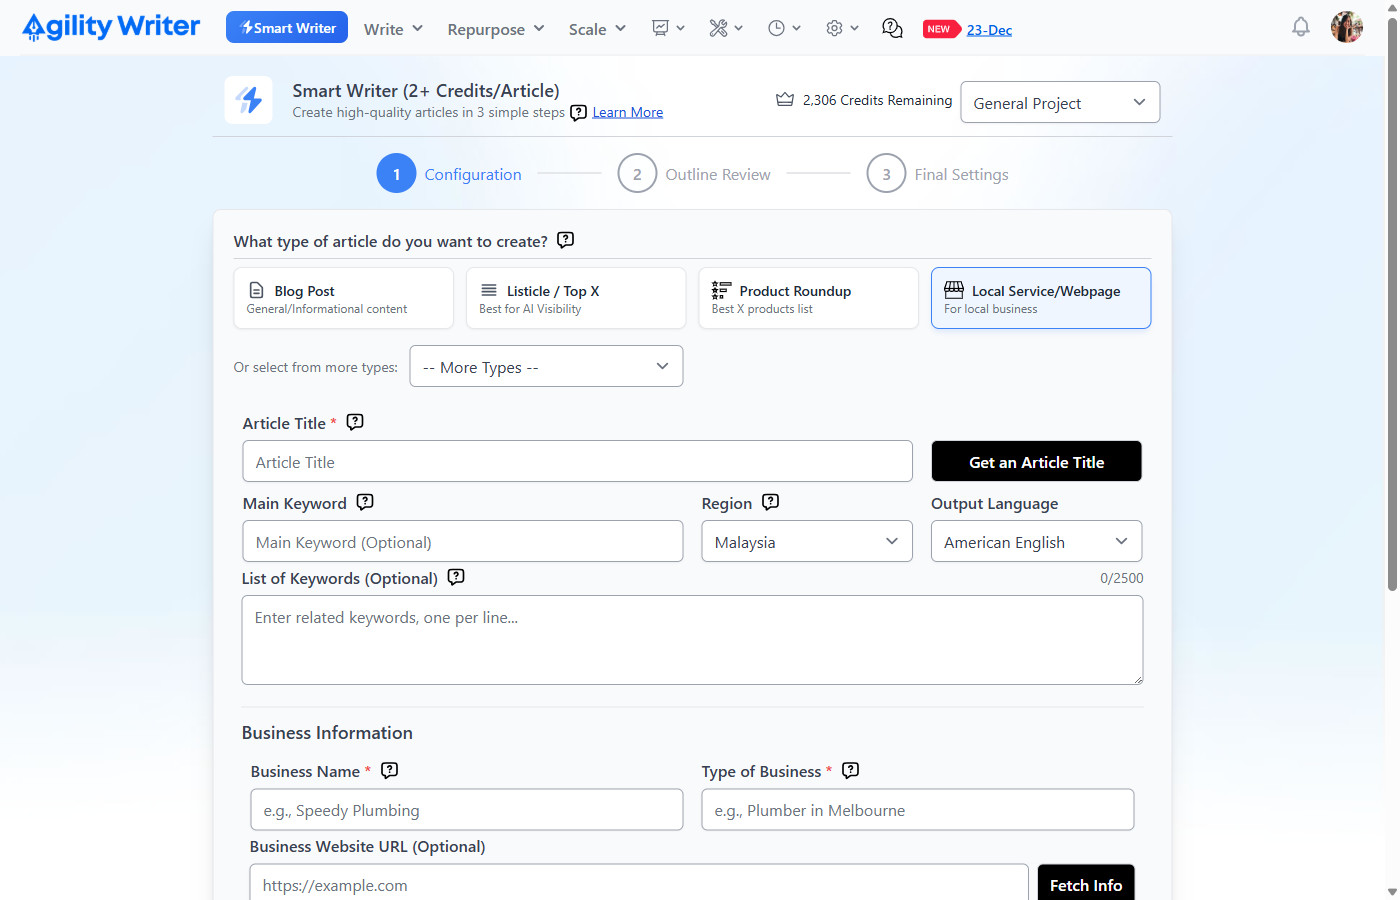
Task: Open the Repurpose menu
Action: point(496,29)
